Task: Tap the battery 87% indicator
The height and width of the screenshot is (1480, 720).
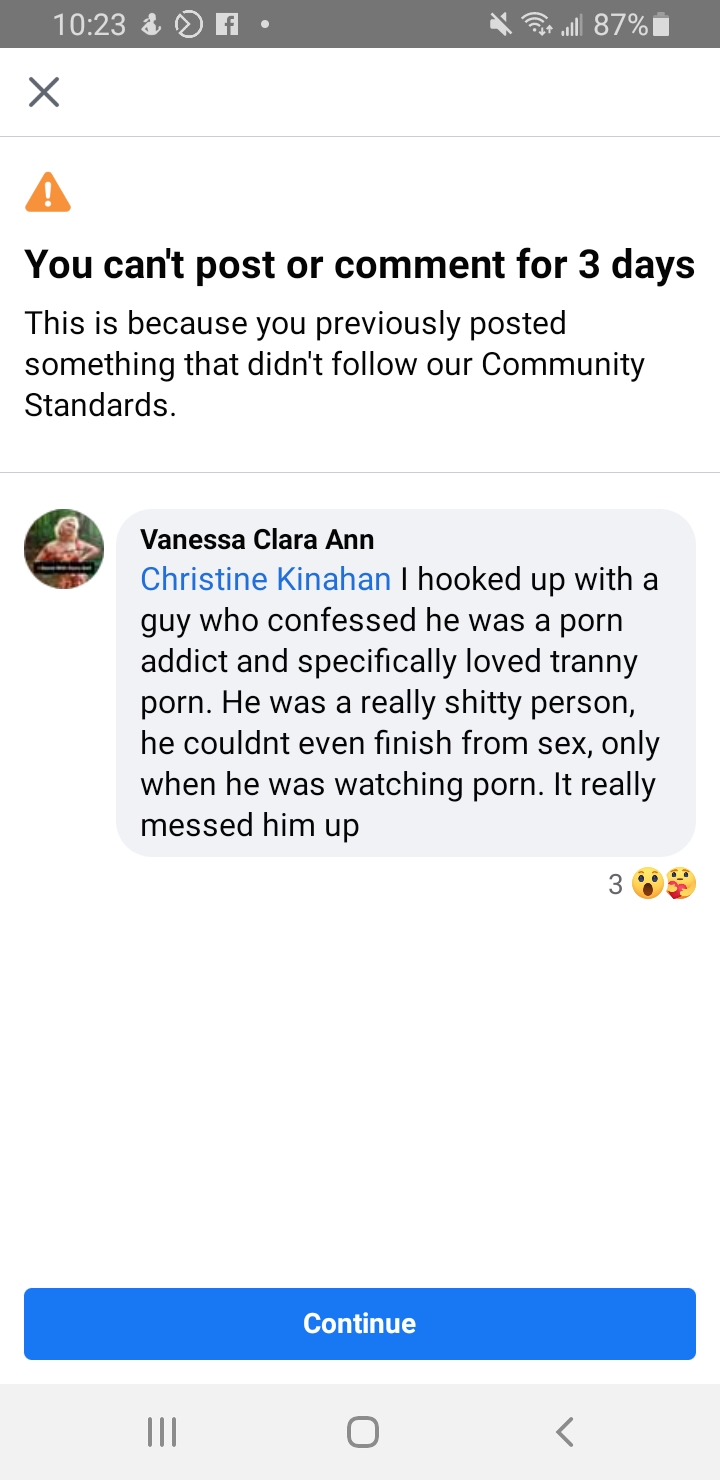Action: [x=631, y=25]
